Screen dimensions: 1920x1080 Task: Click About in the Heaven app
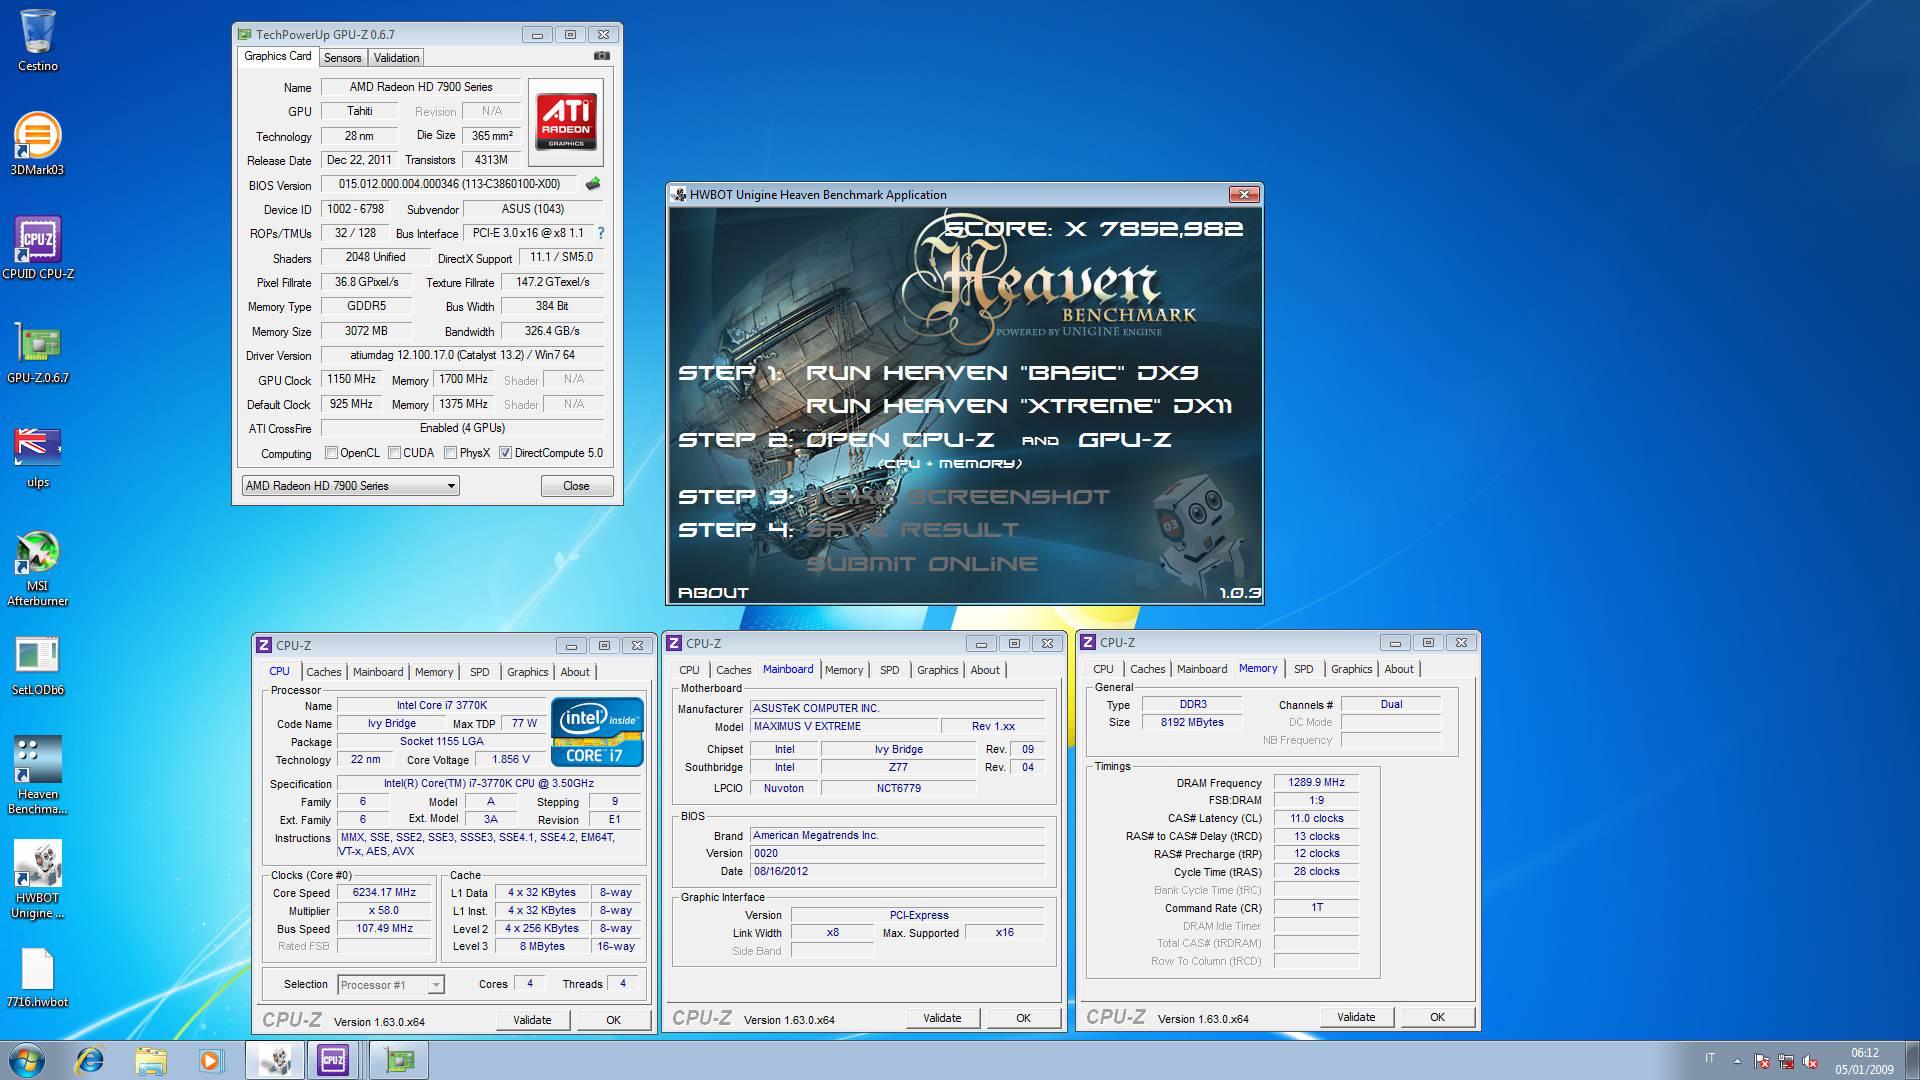[713, 593]
